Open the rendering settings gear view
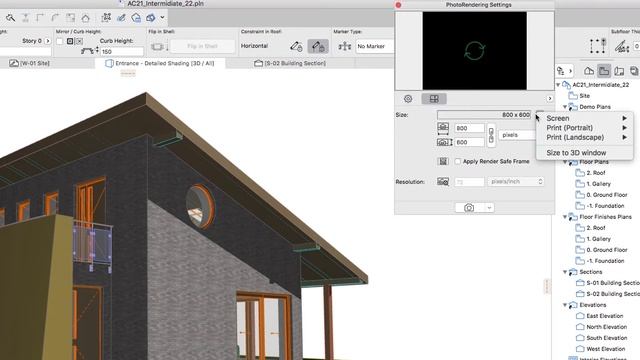640x360 pixels. tap(408, 98)
